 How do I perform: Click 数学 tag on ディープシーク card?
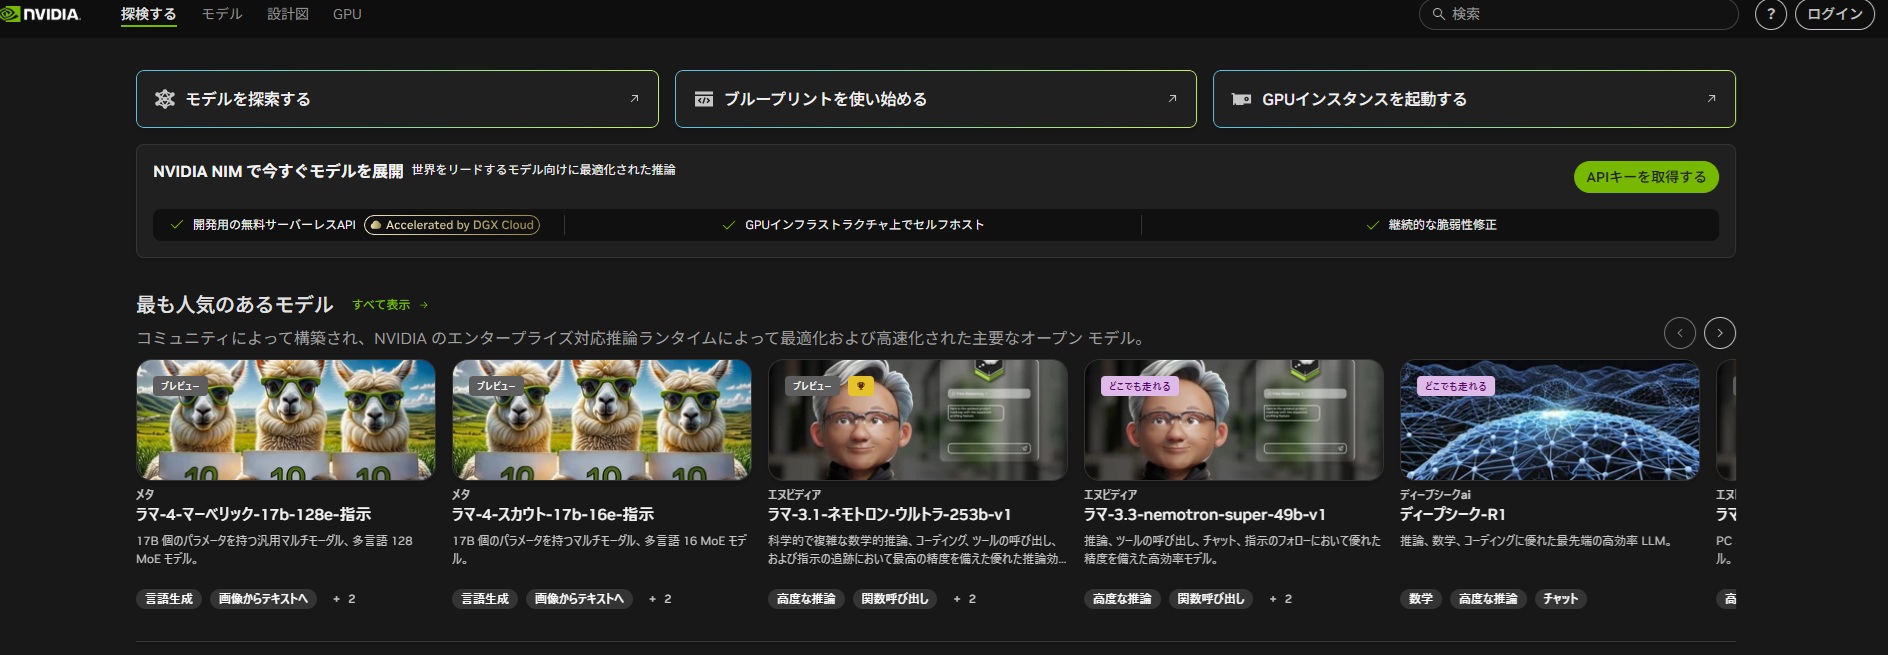point(1421,599)
